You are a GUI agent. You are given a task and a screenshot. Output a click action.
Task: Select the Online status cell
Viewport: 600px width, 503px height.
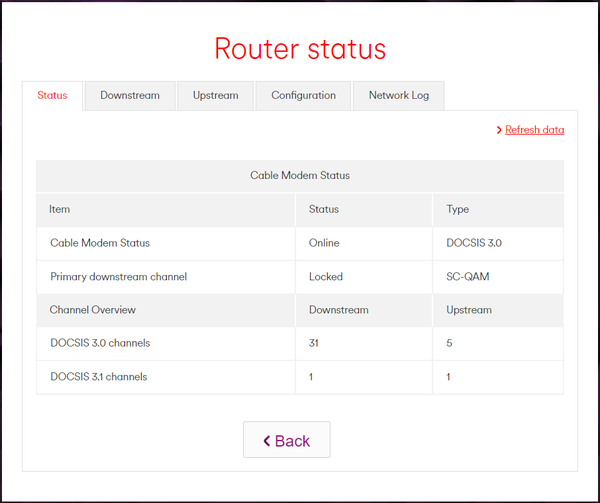tap(324, 243)
